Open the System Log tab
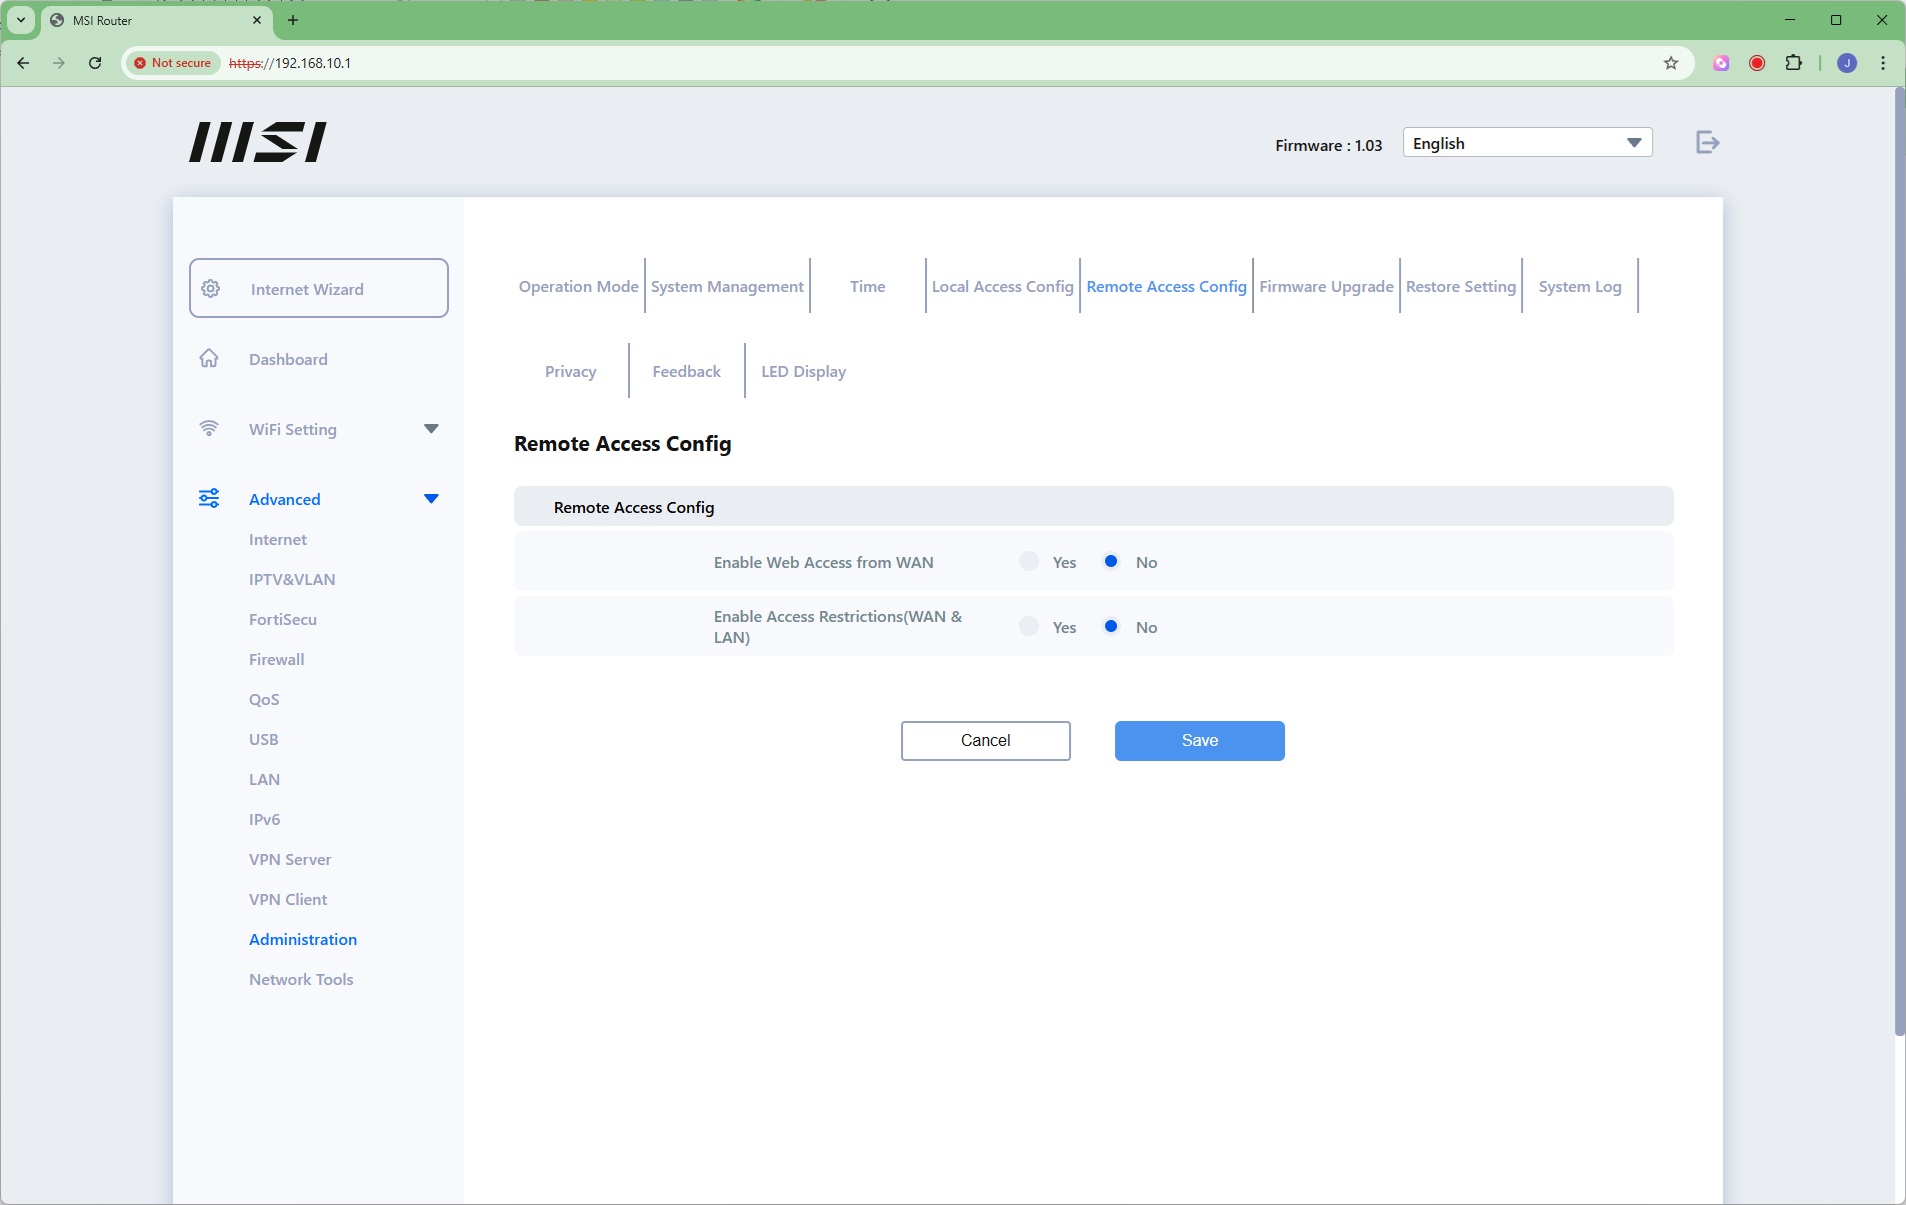Screen dimensions: 1906x1205 1579,287
